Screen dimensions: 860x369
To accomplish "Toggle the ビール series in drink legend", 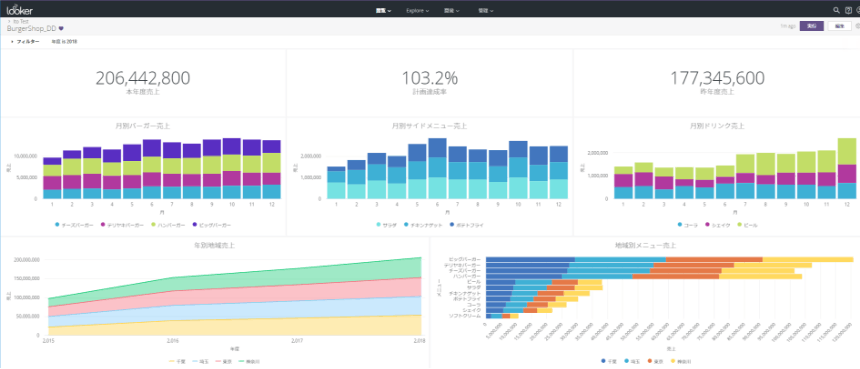I will tap(748, 225).
